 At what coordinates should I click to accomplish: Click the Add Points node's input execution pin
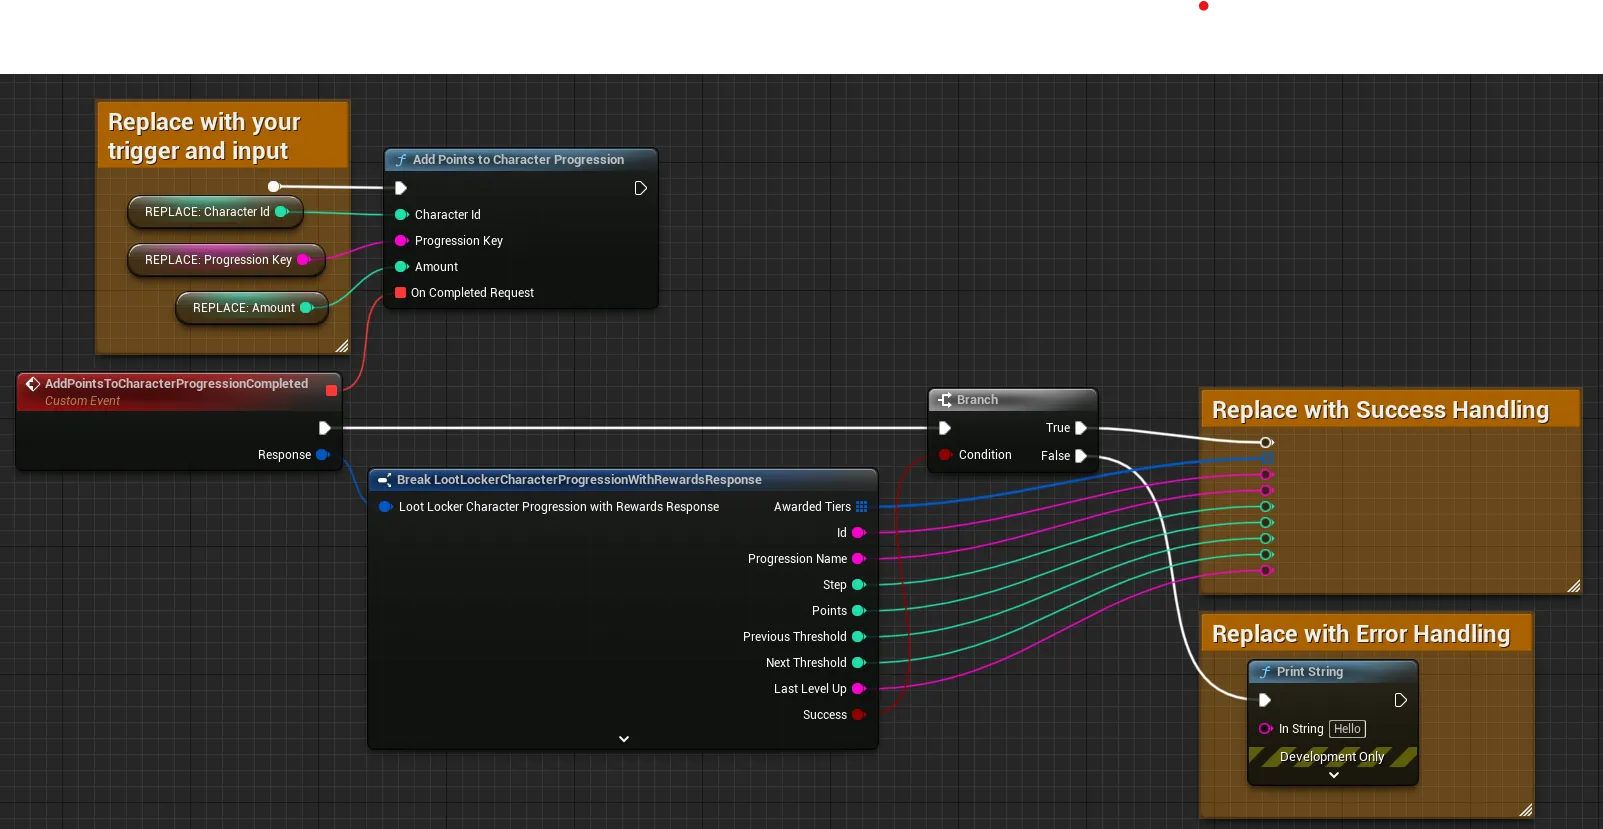400,188
